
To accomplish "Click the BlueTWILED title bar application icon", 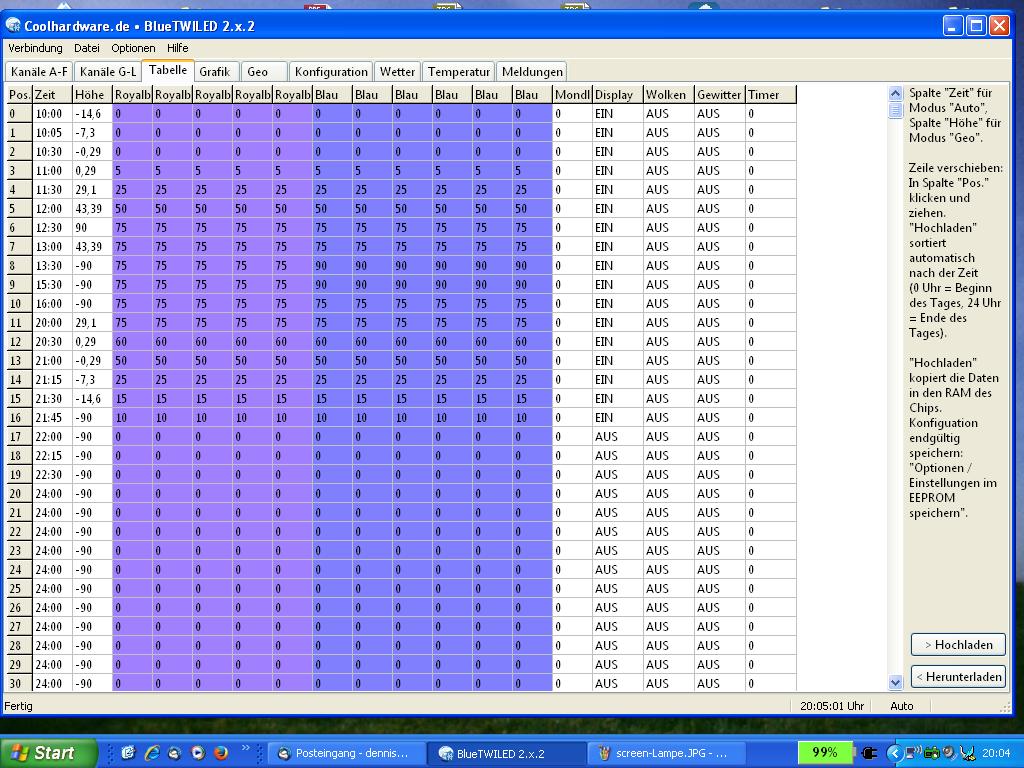I will pos(13,25).
